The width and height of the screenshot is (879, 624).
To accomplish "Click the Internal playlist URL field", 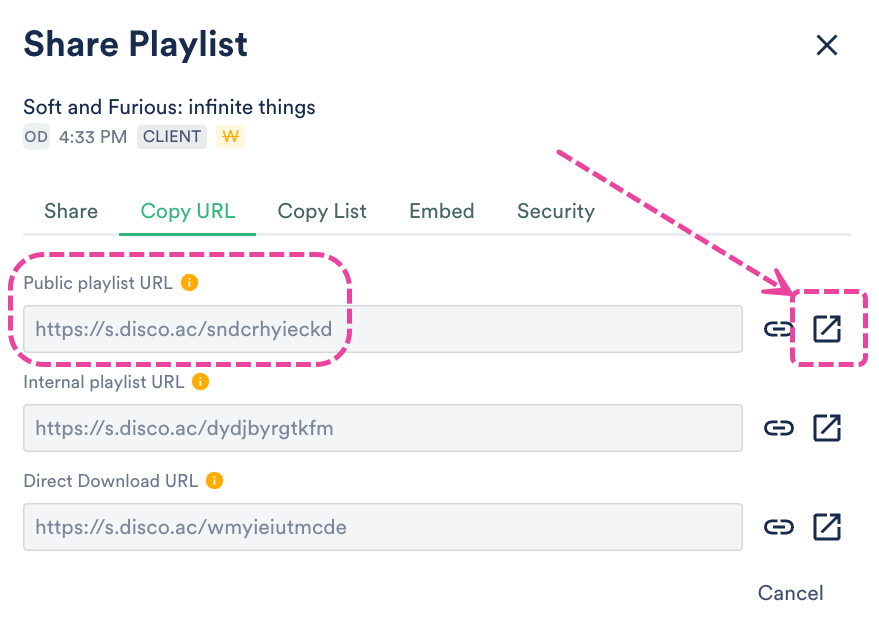I will pos(382,428).
